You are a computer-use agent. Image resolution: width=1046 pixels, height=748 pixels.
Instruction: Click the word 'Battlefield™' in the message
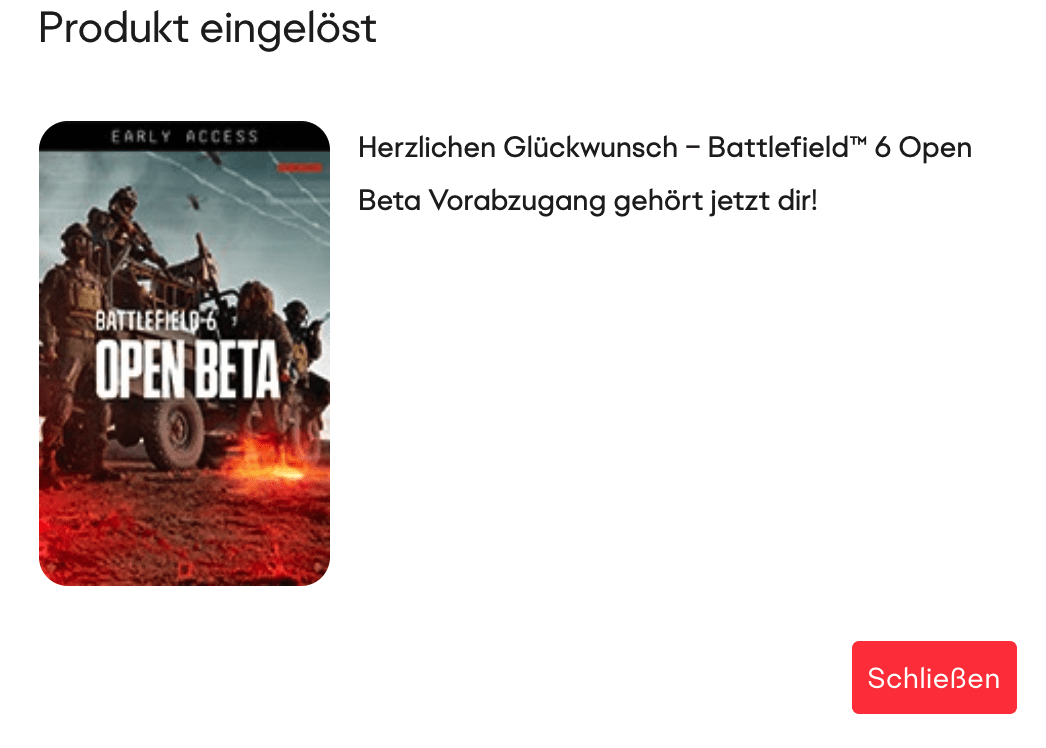787,147
